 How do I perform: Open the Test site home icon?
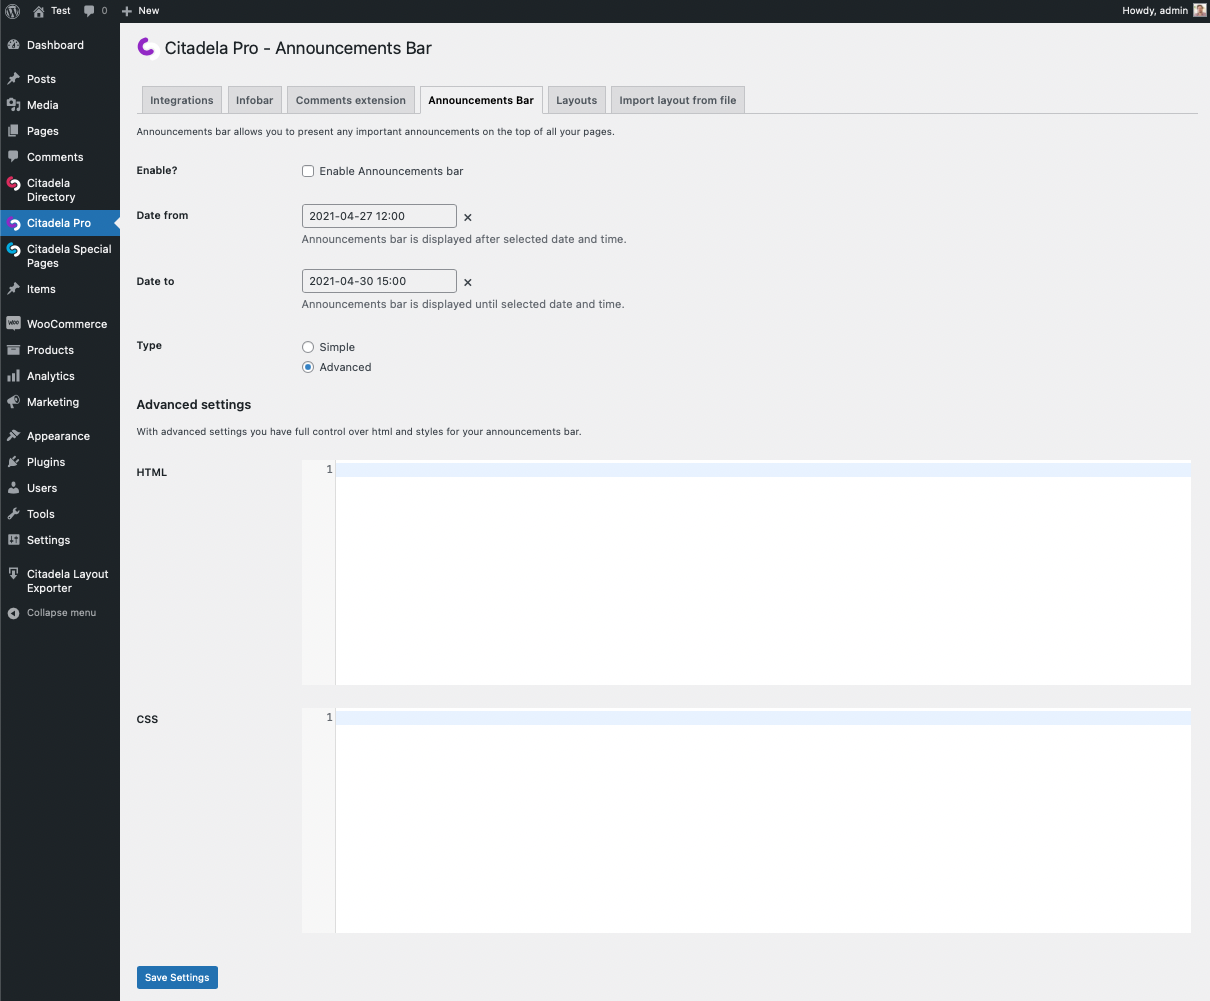(39, 11)
